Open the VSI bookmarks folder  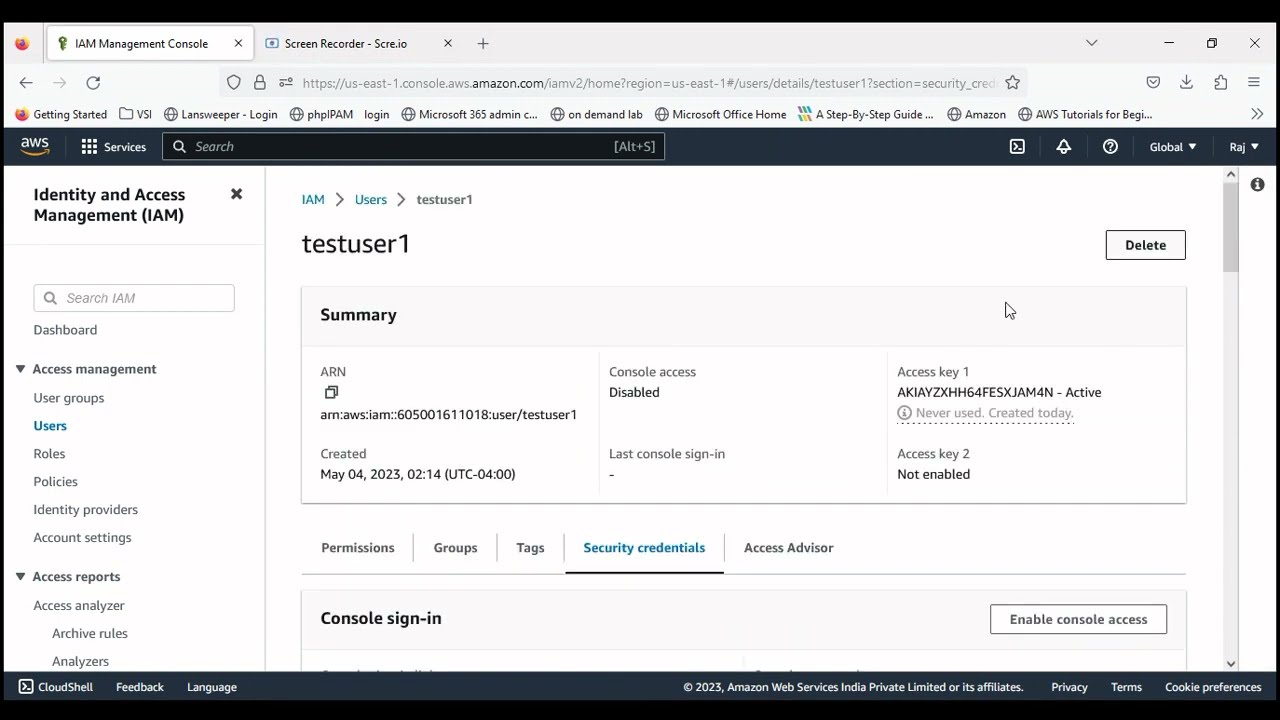[135, 114]
